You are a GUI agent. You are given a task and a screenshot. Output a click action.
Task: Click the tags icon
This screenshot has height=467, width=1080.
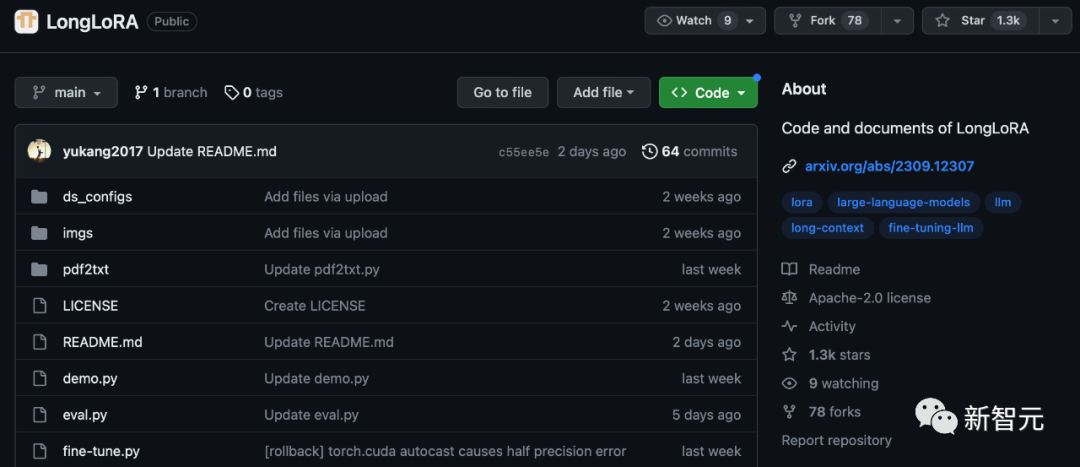coord(232,93)
